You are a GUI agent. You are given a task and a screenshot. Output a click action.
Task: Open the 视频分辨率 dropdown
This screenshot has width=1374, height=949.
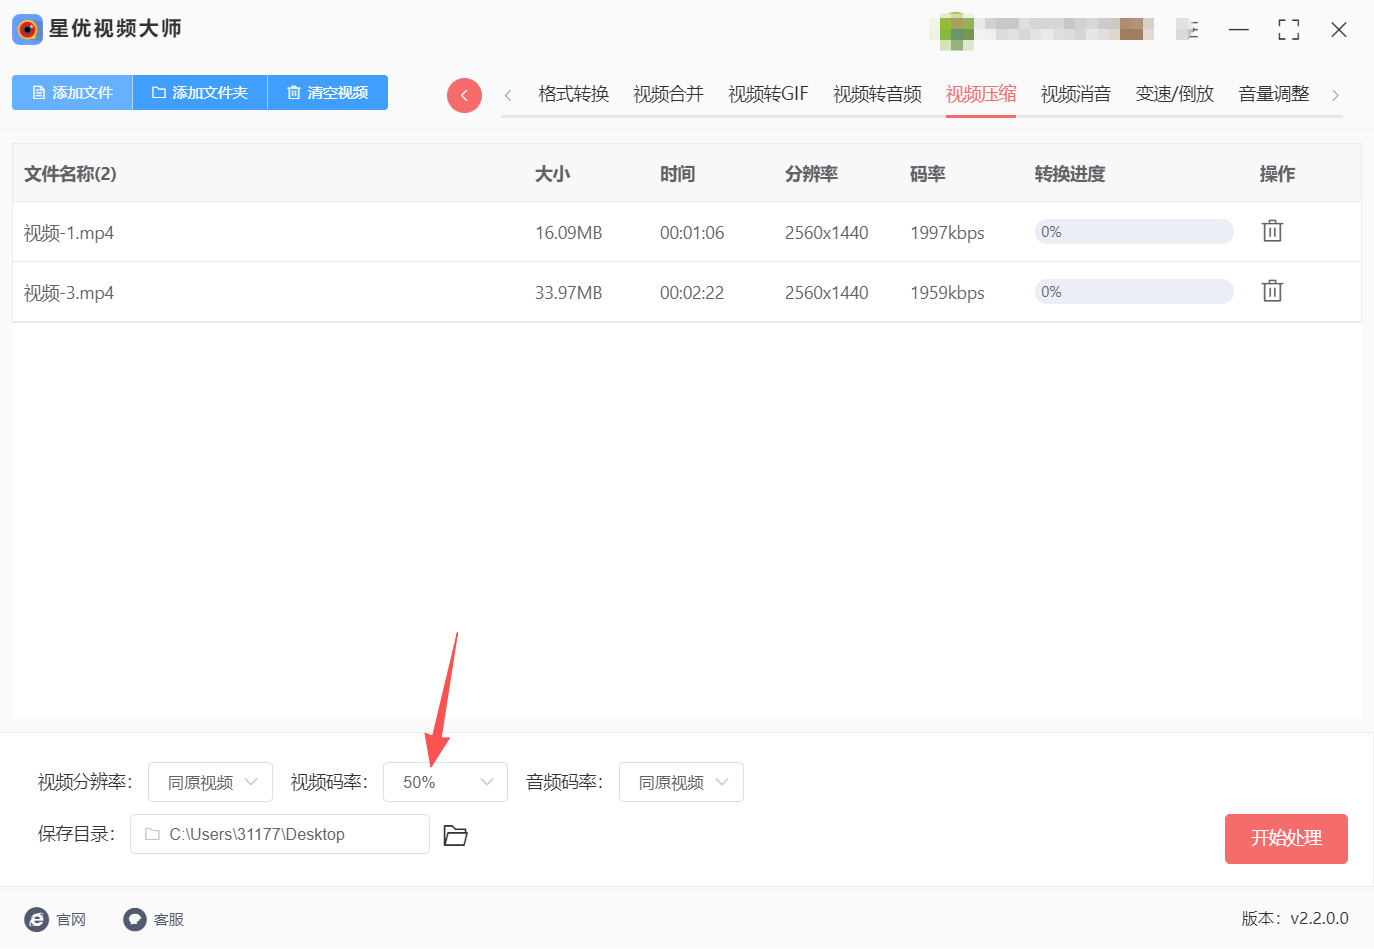click(210, 782)
